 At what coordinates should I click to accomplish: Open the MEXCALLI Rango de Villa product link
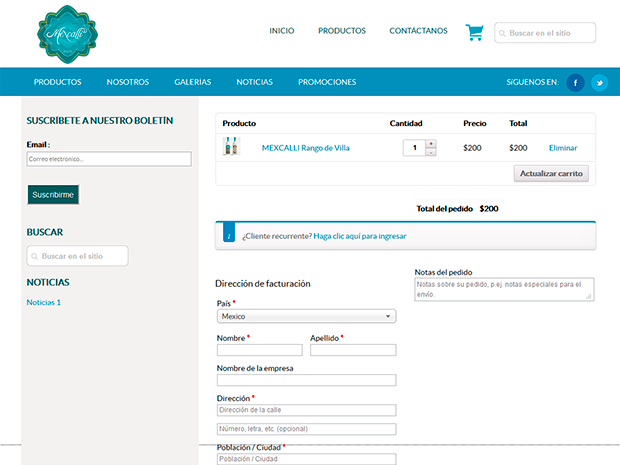point(306,148)
